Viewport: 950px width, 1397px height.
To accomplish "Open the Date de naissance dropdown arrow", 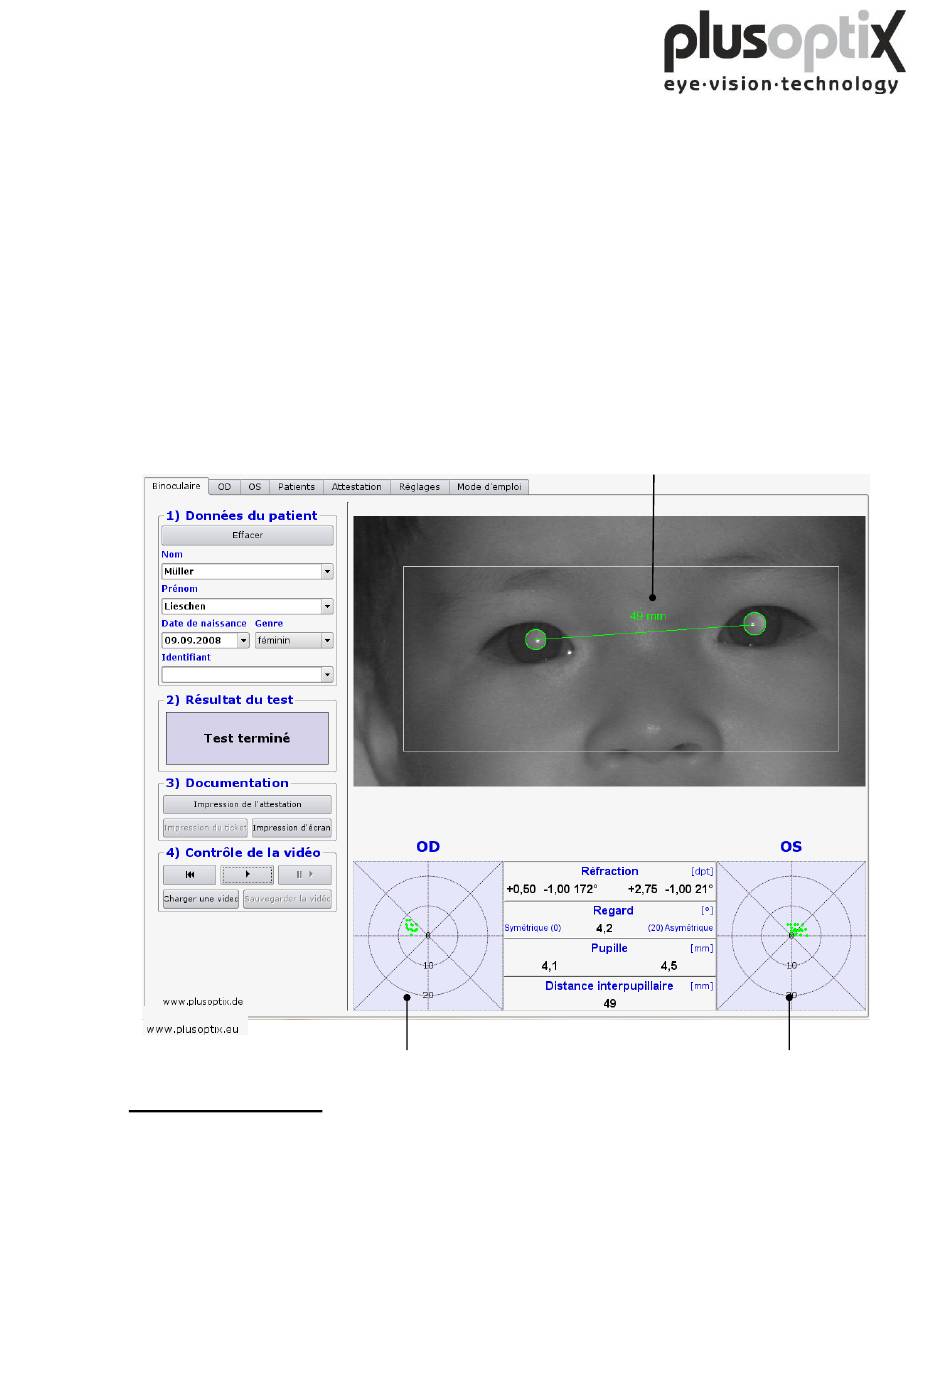I will [x=244, y=640].
